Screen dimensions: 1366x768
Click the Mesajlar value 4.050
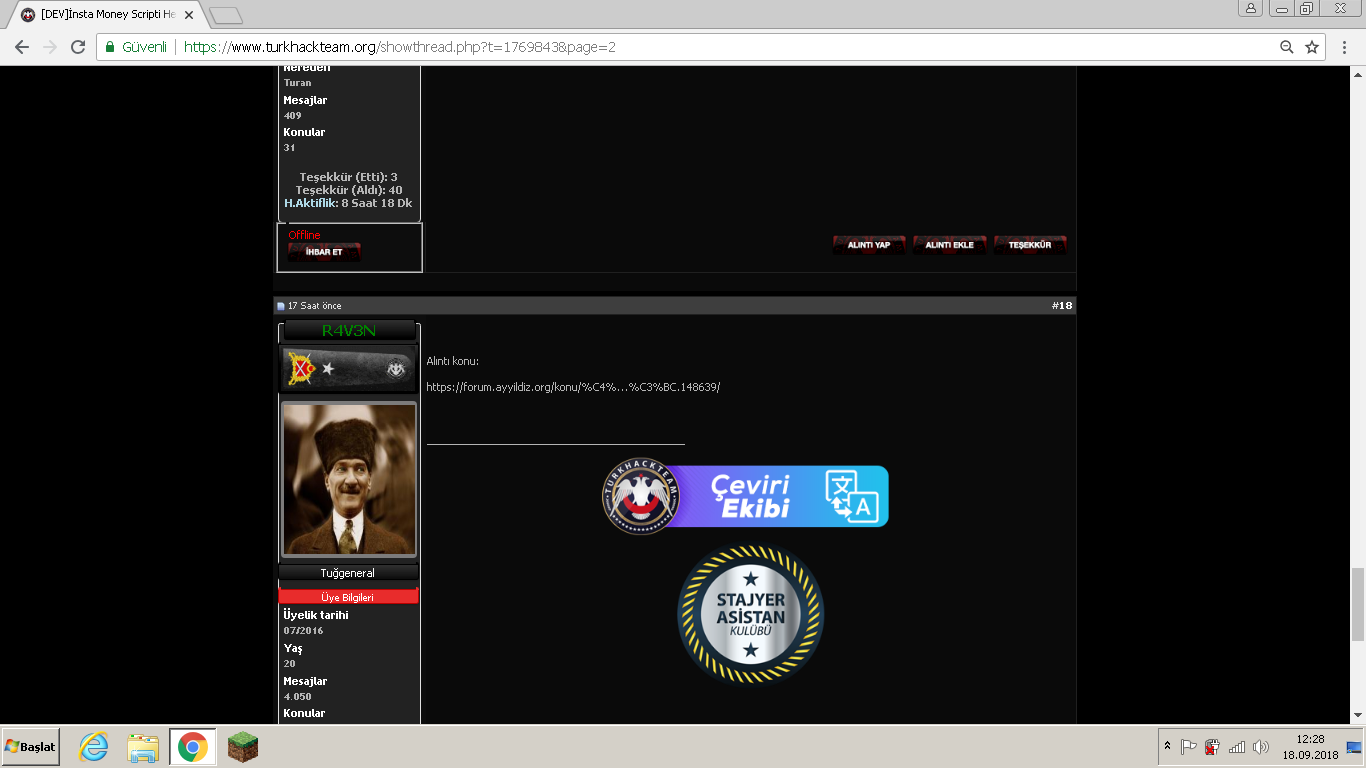tap(297, 697)
